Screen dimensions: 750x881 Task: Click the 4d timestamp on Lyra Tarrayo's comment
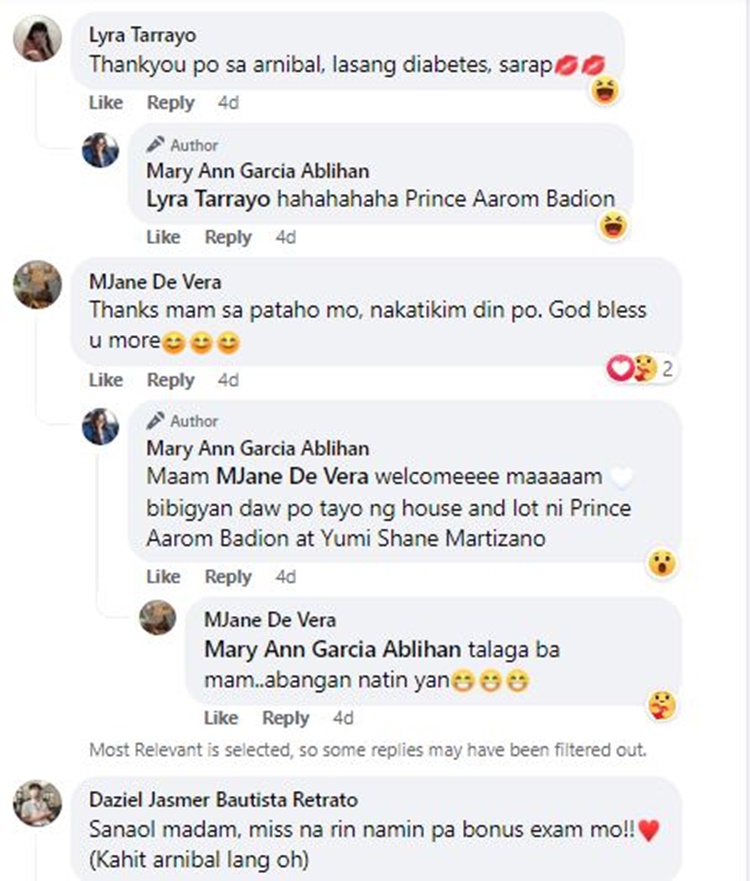[x=228, y=102]
